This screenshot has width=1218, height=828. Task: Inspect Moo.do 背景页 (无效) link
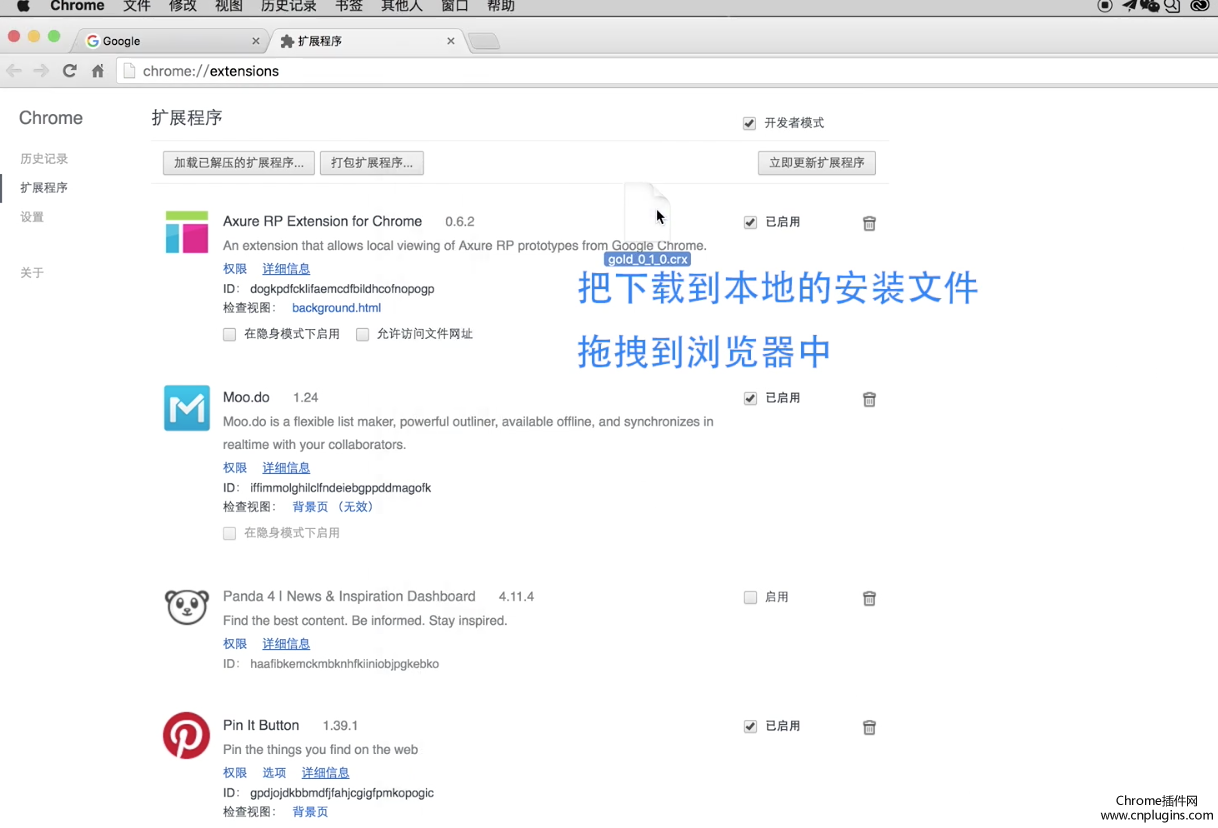point(334,507)
